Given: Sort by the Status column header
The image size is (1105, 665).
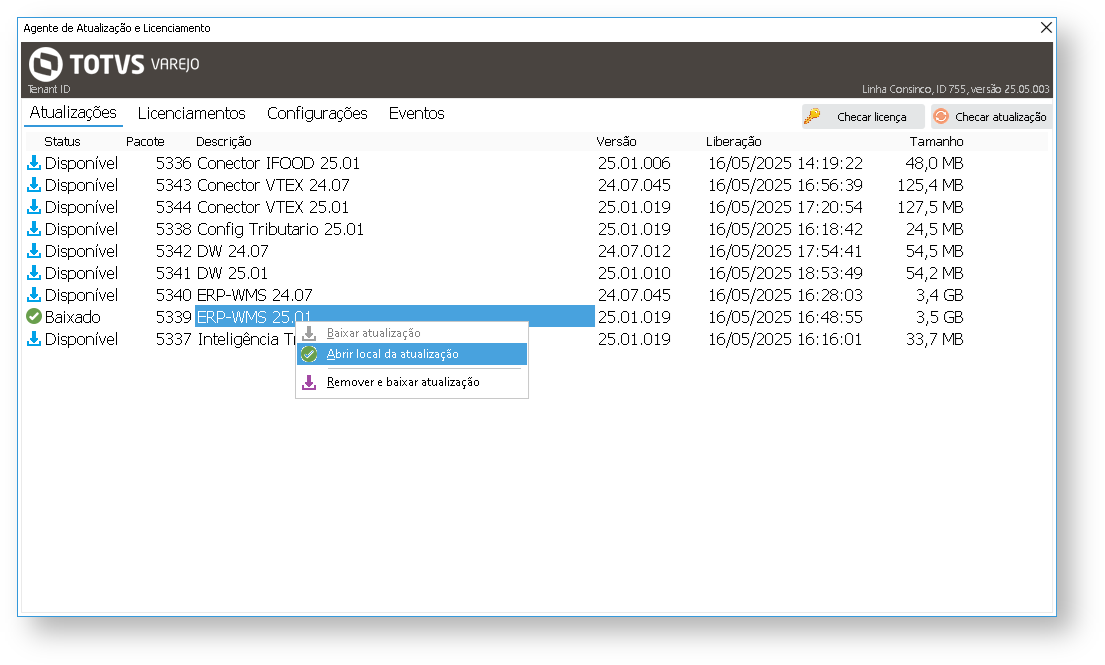Looking at the screenshot, I should pos(62,142).
